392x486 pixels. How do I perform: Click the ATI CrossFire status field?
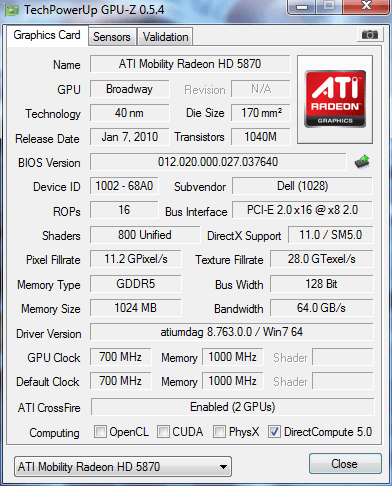[232, 407]
